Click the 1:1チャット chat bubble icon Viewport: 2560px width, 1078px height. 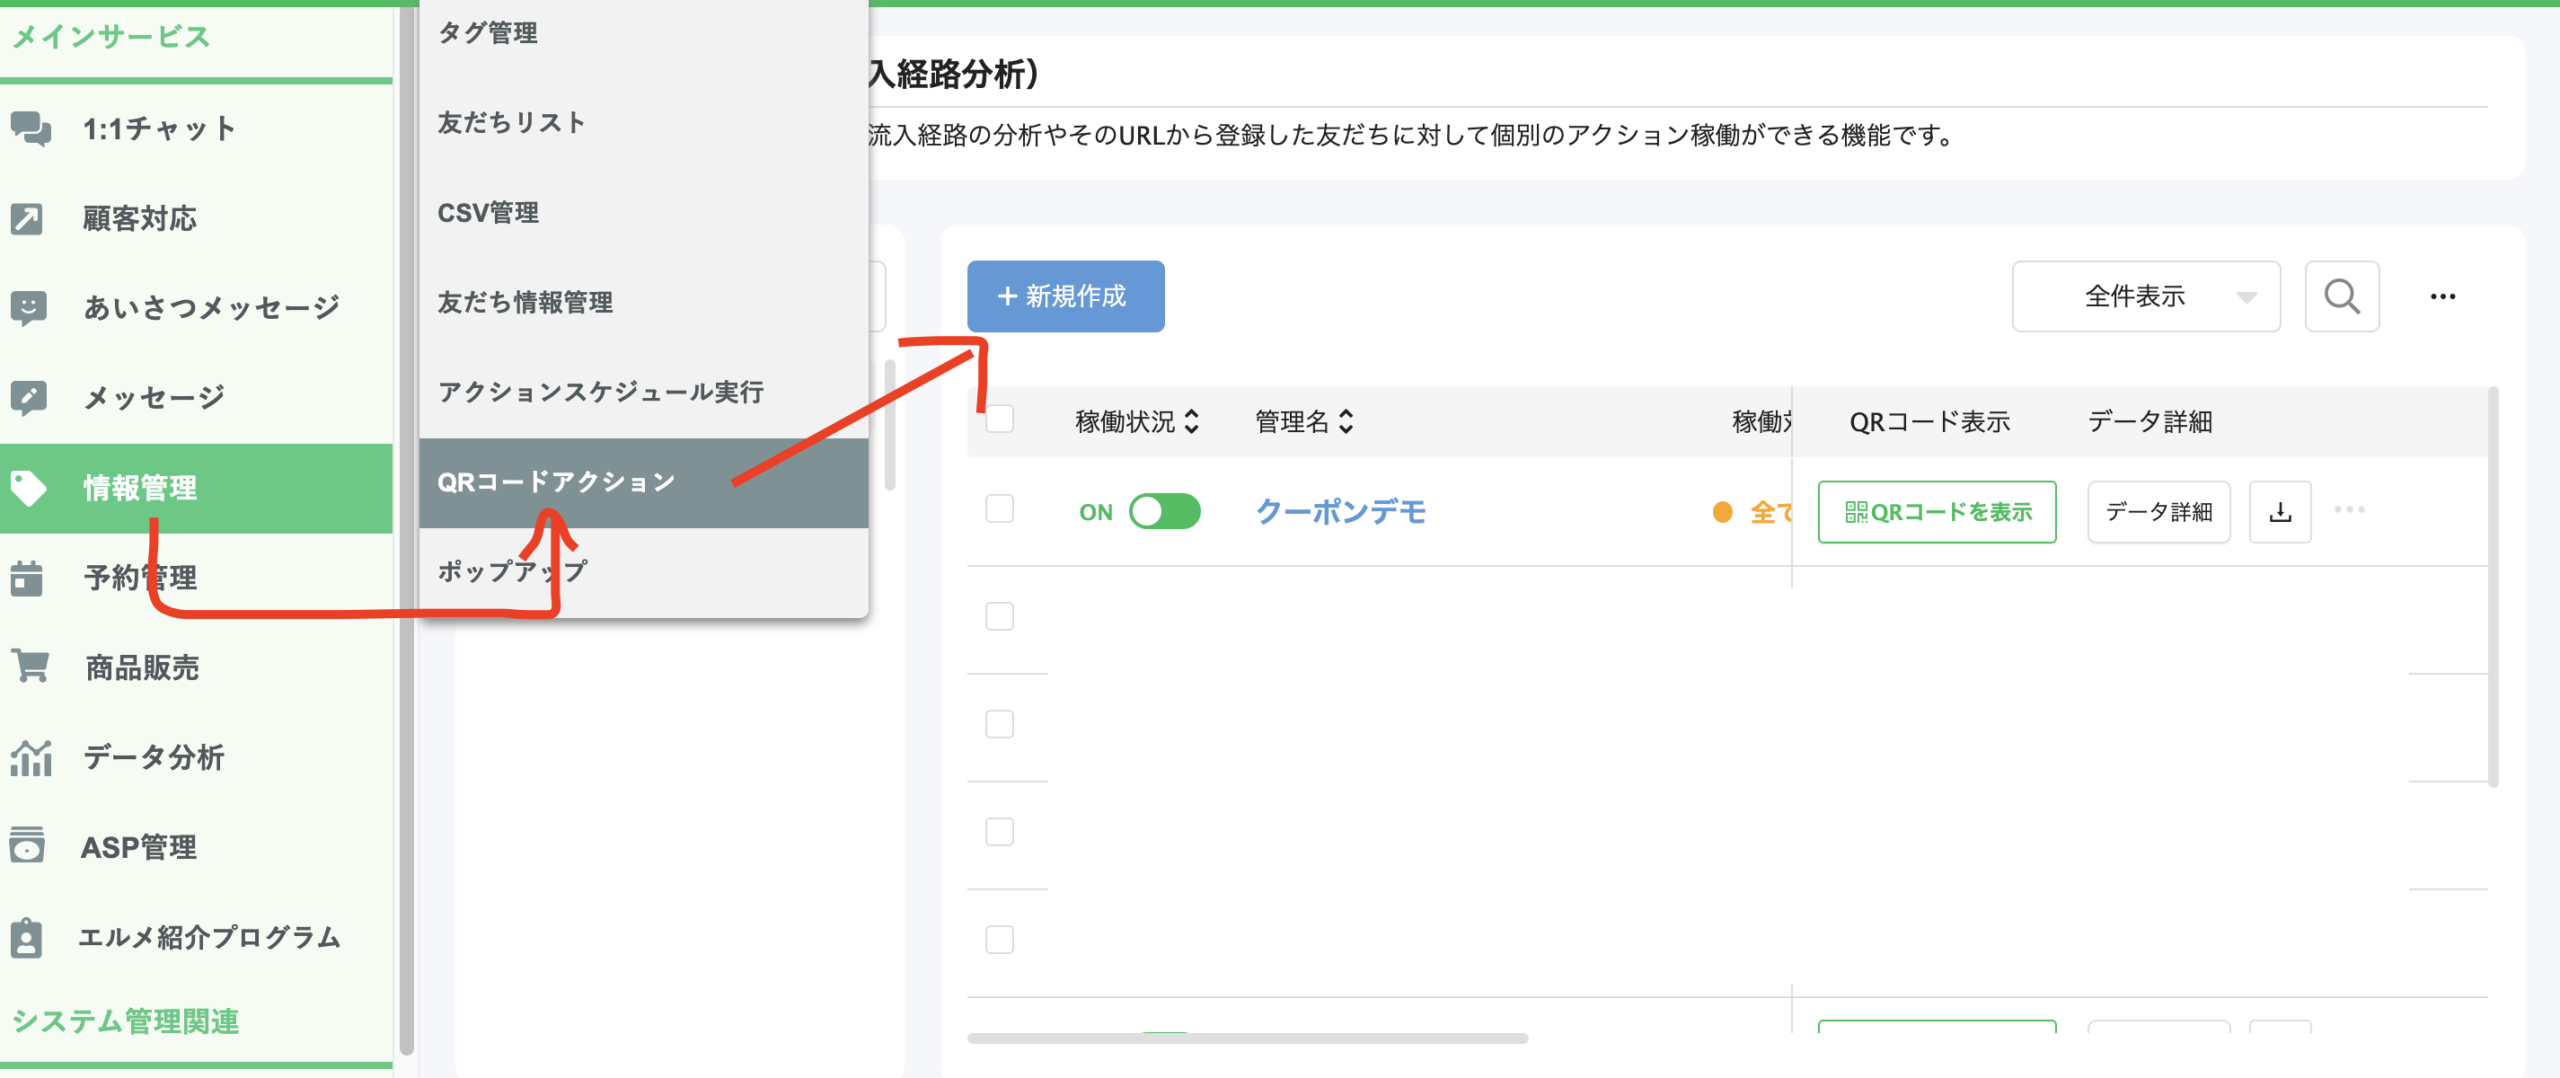tap(30, 129)
